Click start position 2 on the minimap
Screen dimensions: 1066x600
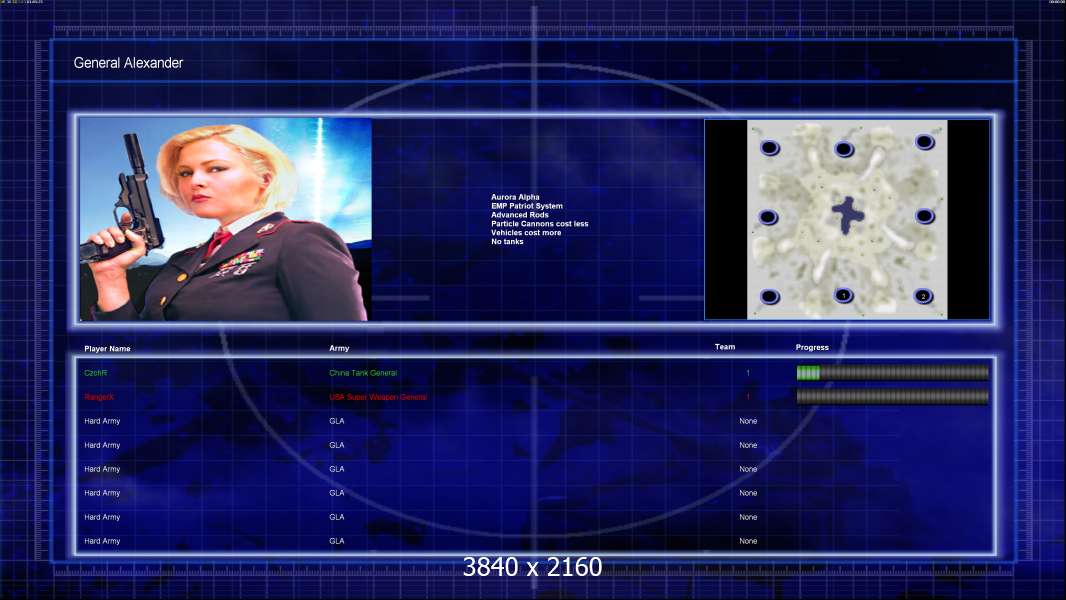923,296
